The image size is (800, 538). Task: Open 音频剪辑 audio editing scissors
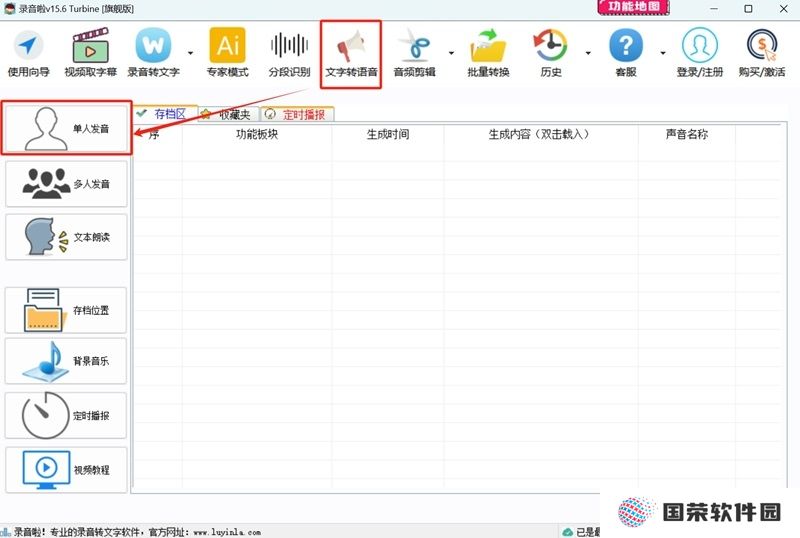click(x=414, y=54)
